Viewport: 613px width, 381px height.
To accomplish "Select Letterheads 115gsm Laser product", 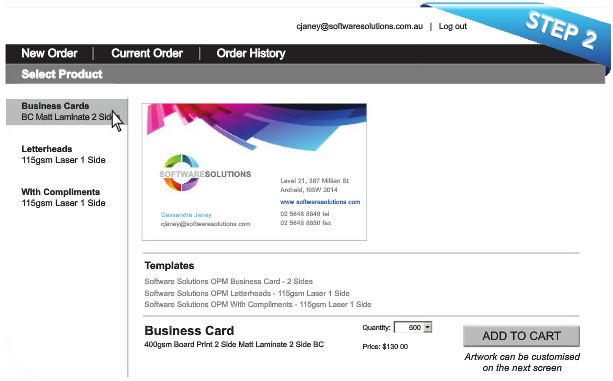I will coord(63,154).
